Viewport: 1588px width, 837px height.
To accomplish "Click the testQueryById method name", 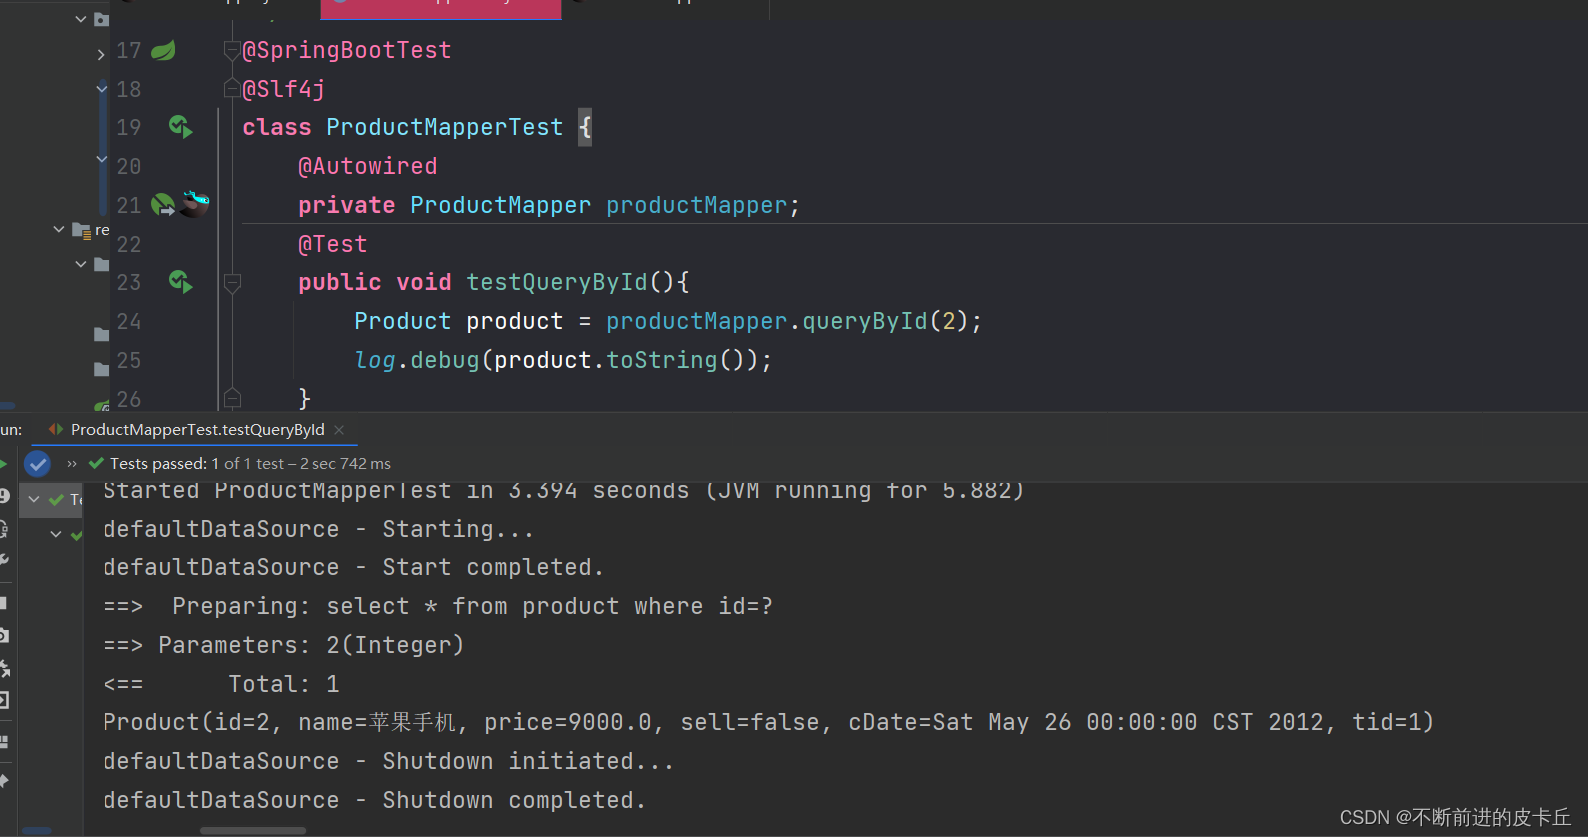I will point(557,282).
